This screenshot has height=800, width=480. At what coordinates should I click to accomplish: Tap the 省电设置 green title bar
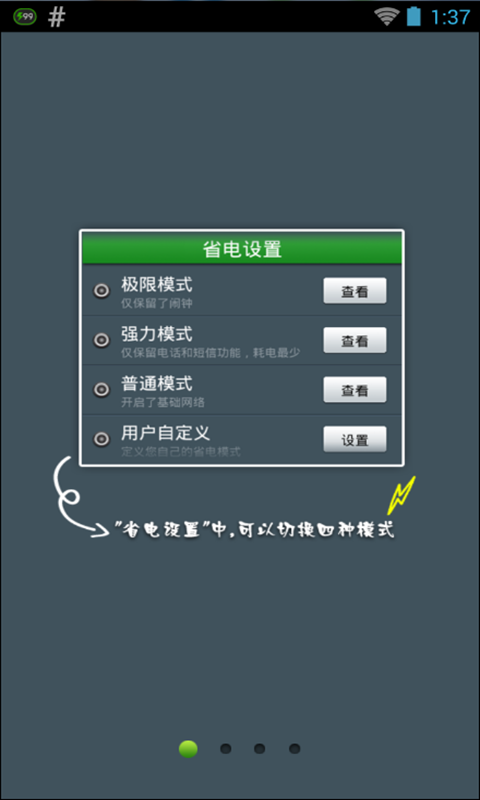tap(242, 249)
